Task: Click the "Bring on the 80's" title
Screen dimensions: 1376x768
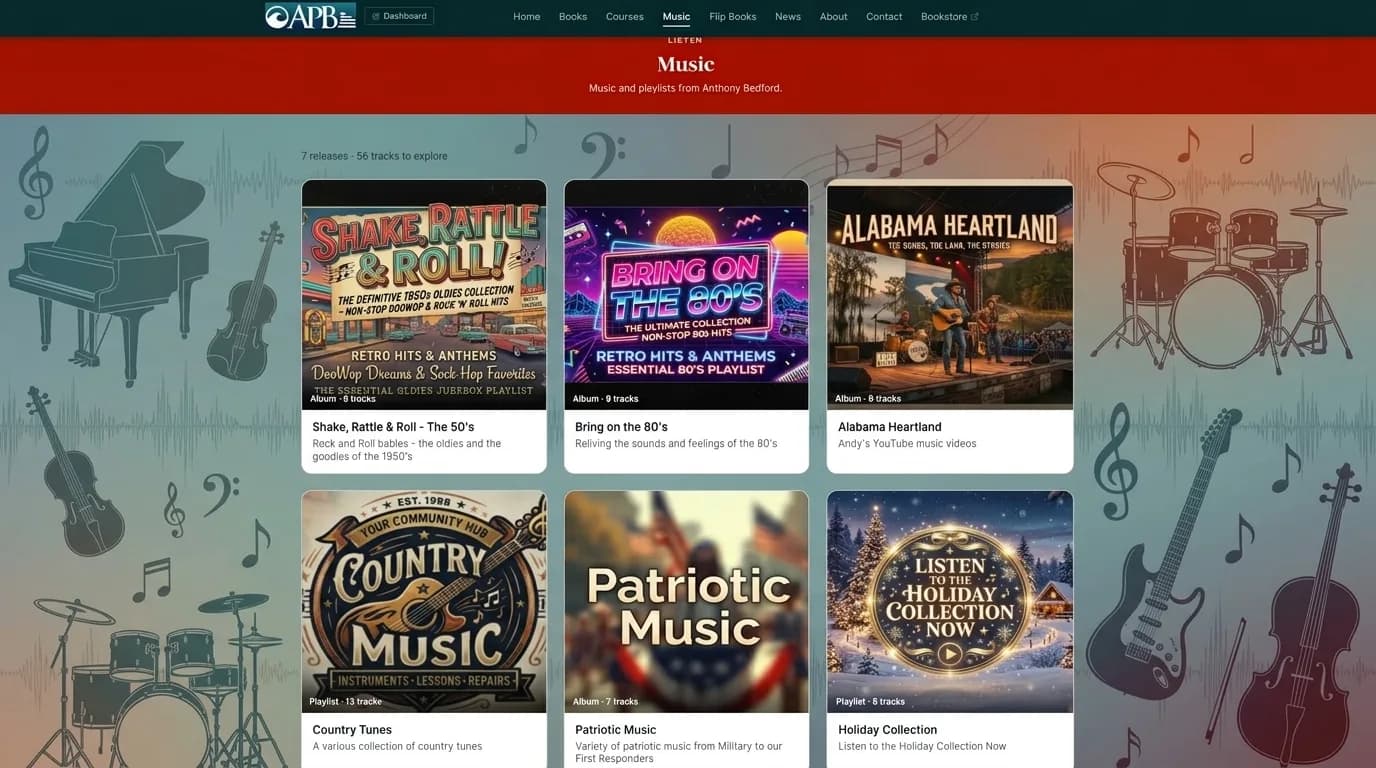Action: 621,427
